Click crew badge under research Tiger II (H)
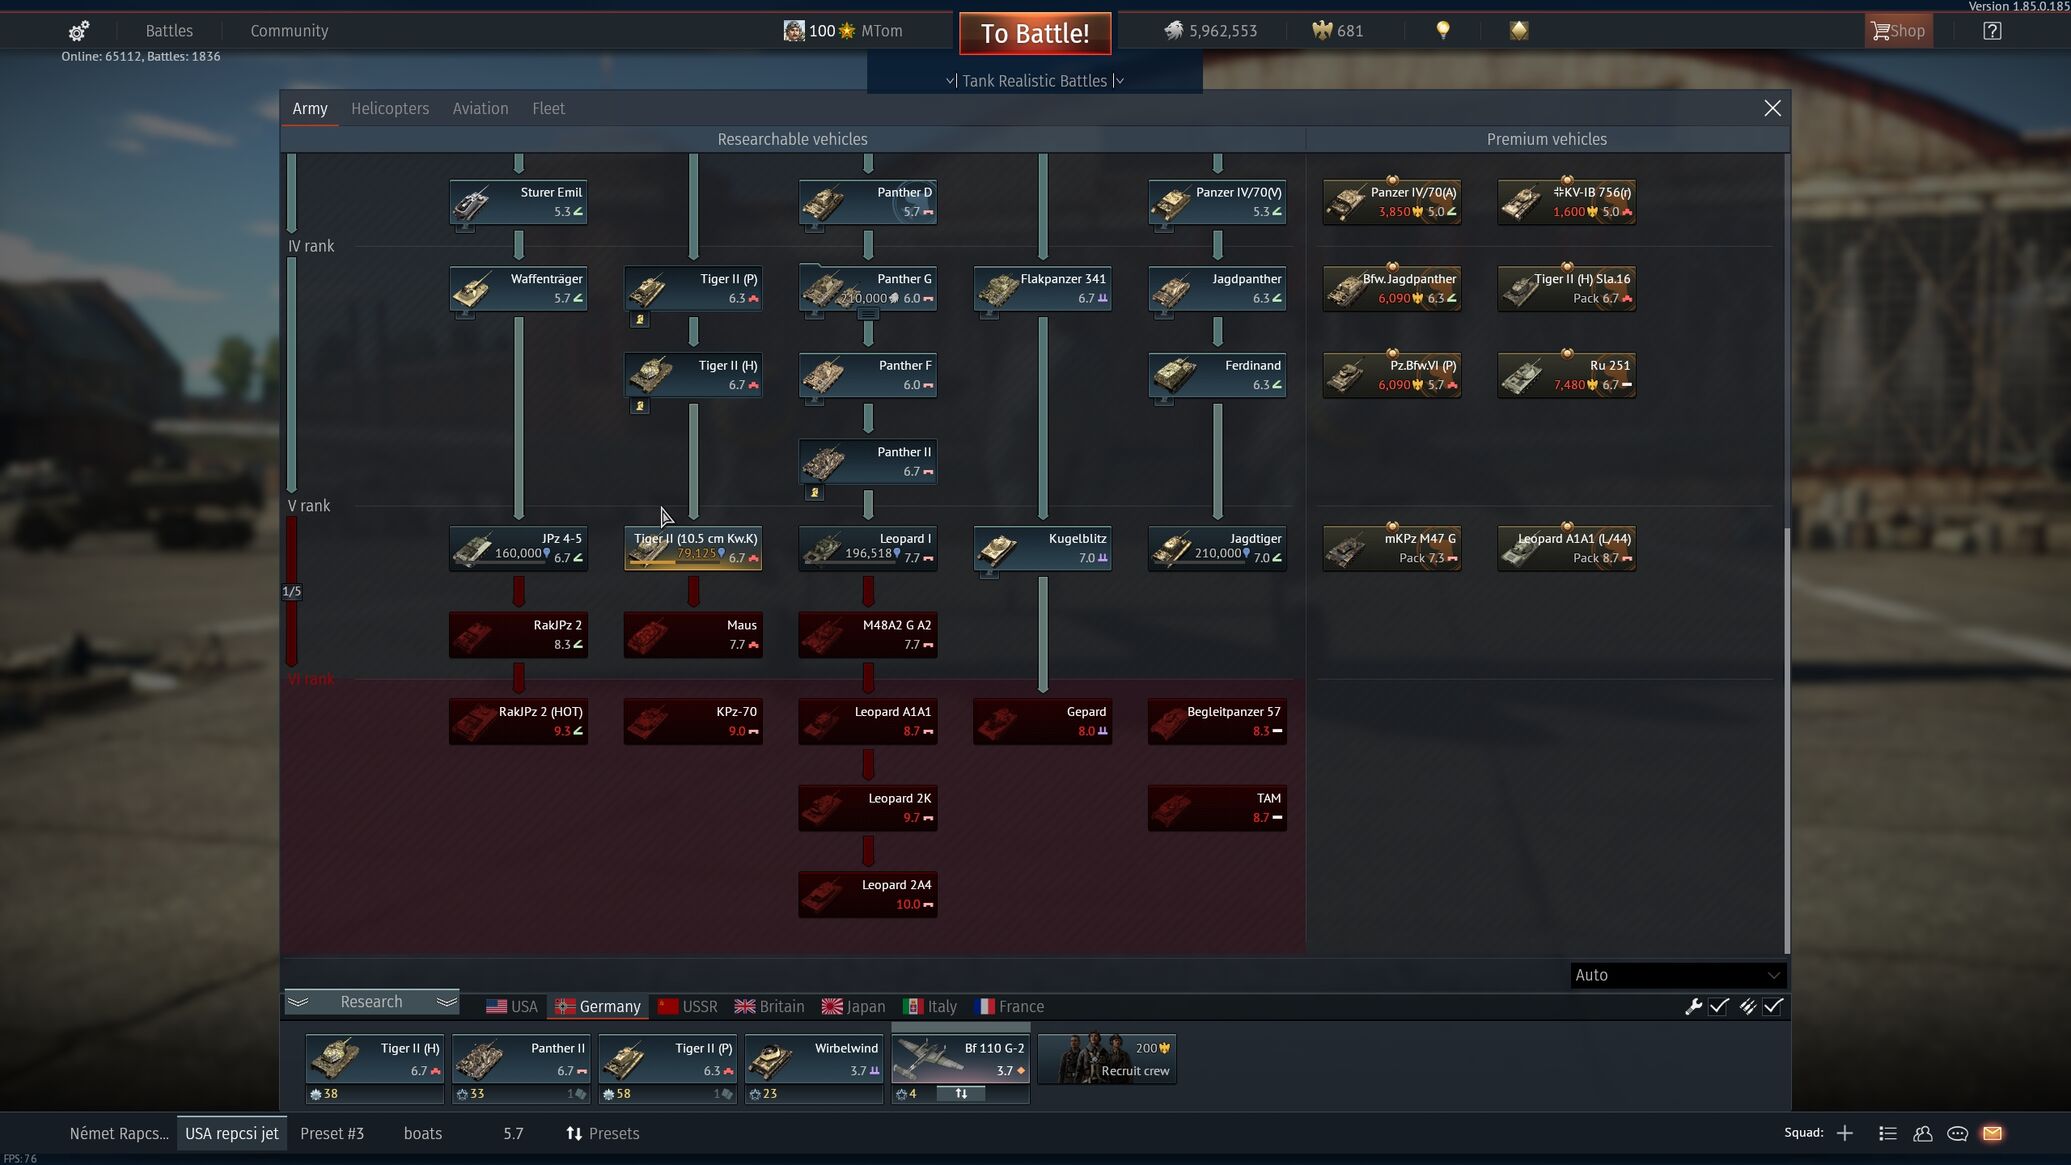Screen dimensions: 2071x1165 640,406
